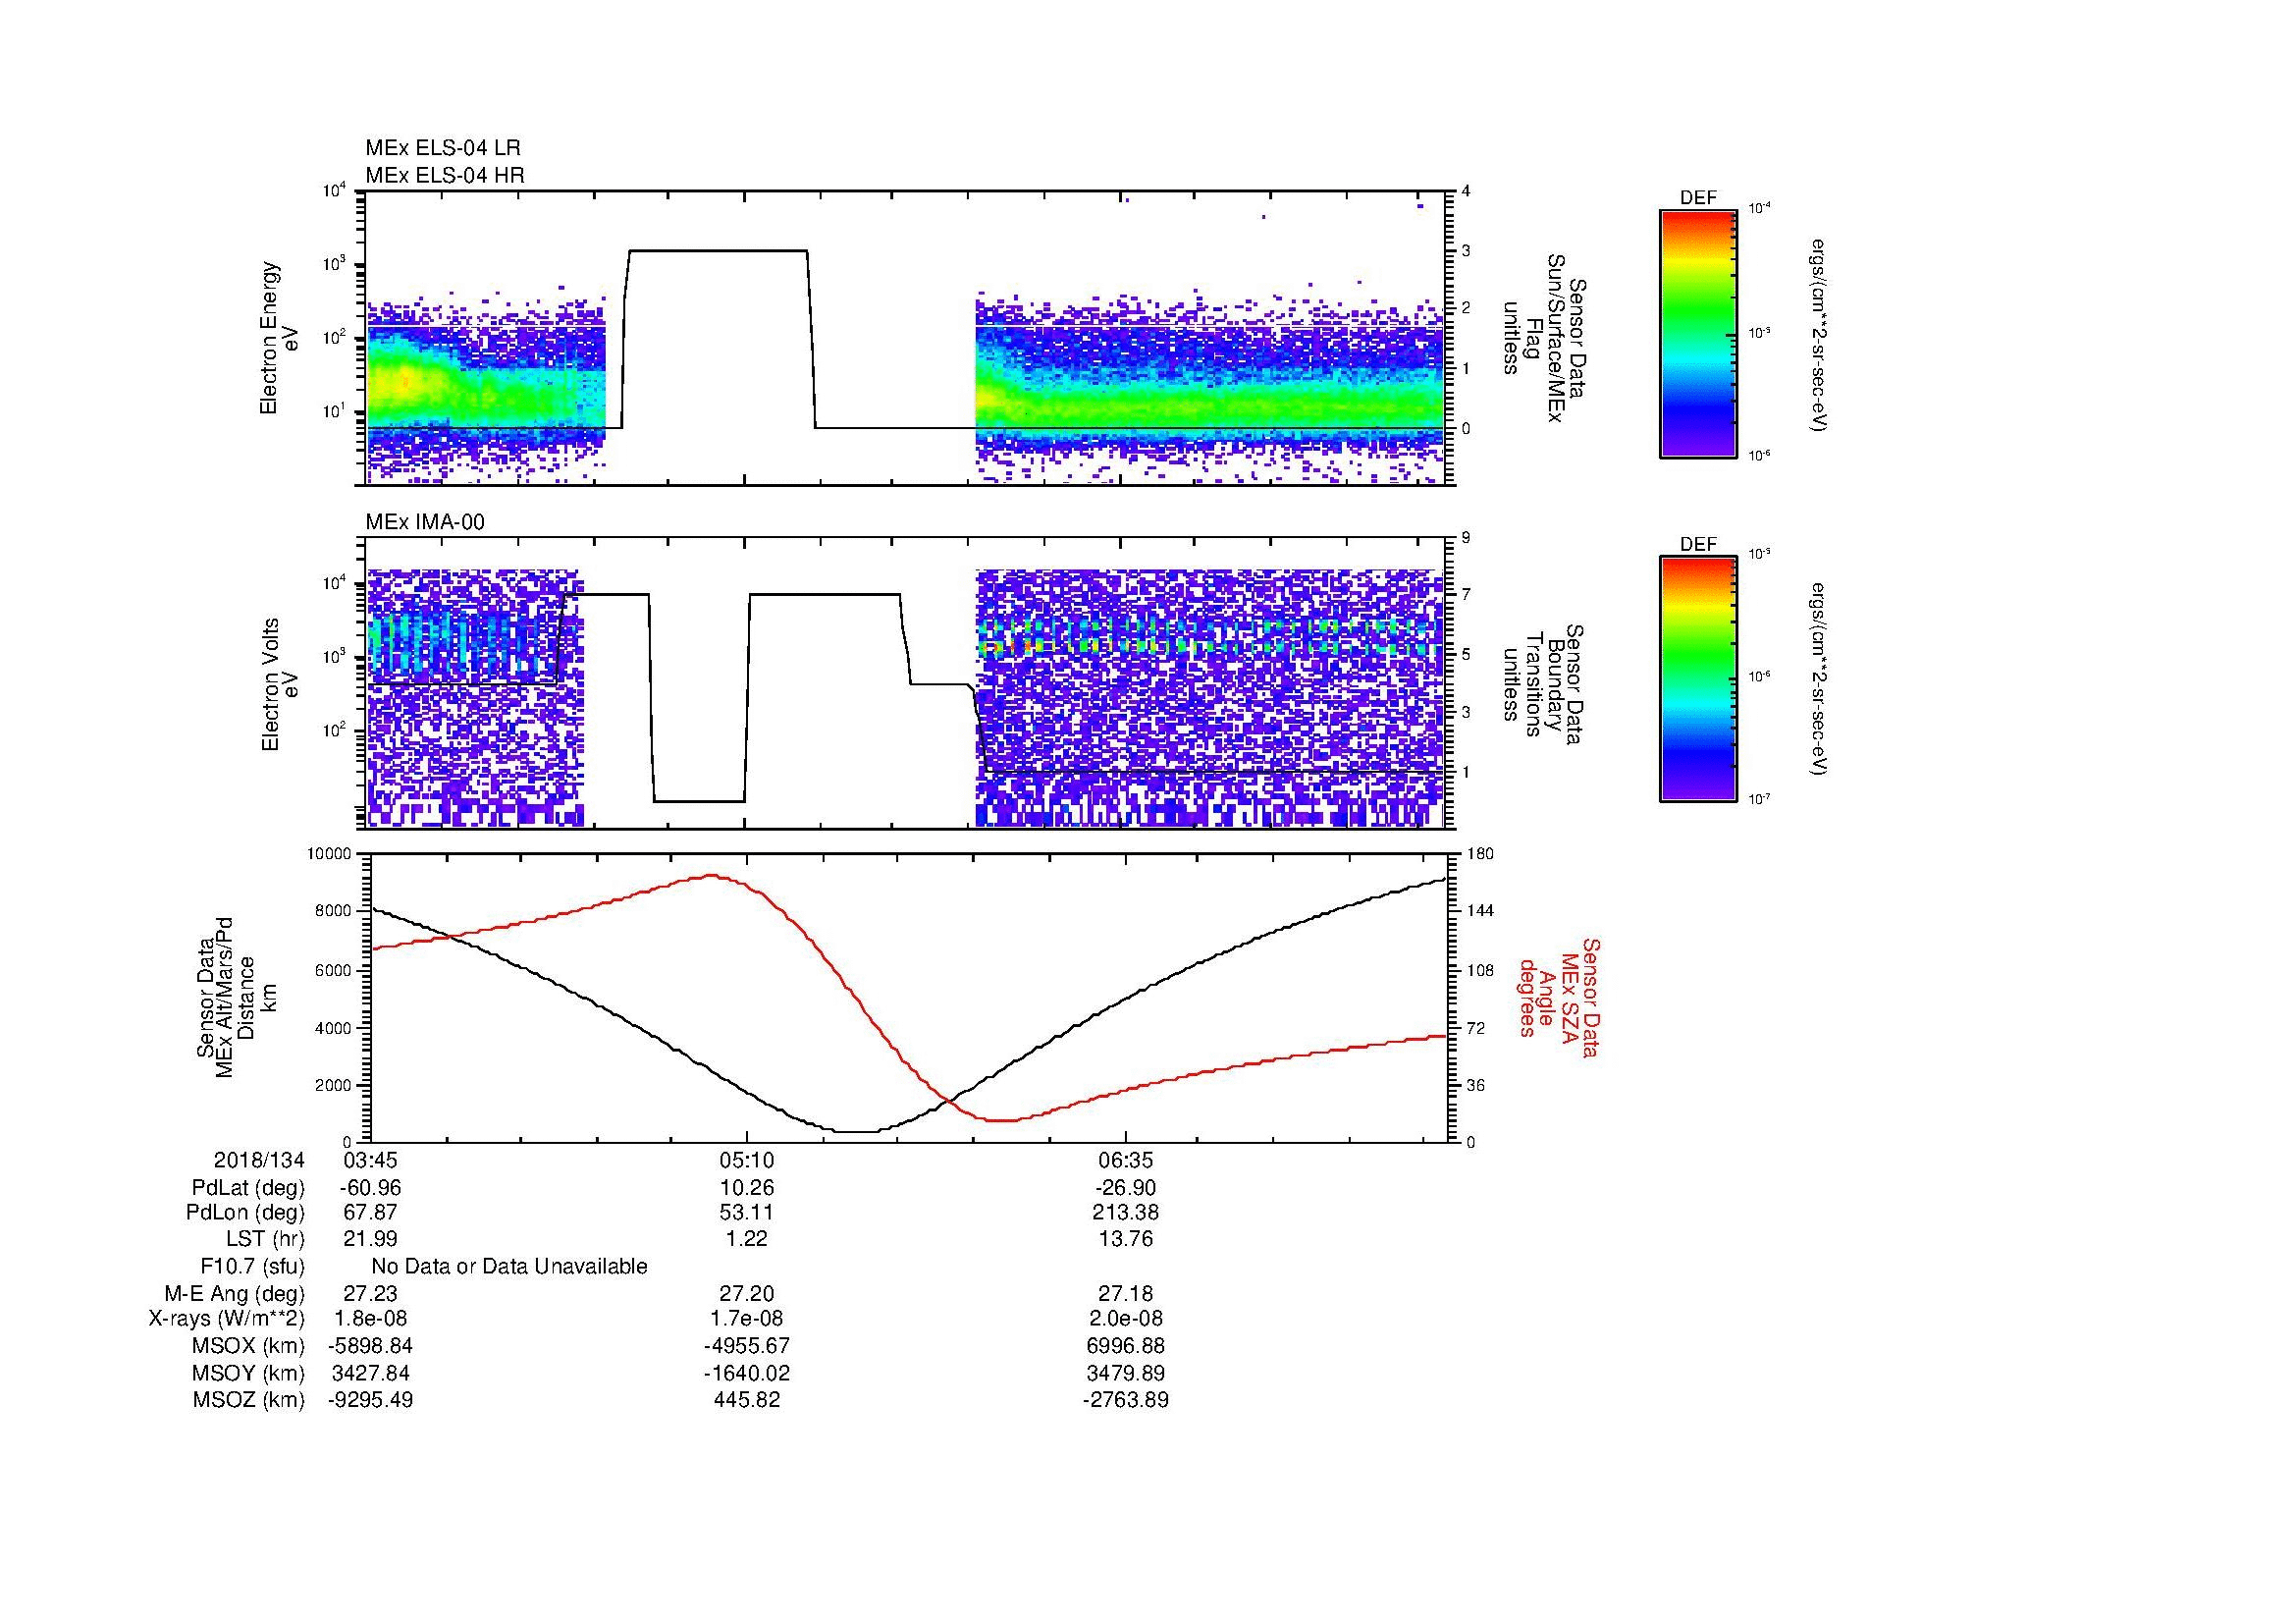
Task: Click the red 'MEx SZA Angle degrees' axis label
Action: (x=1559, y=997)
